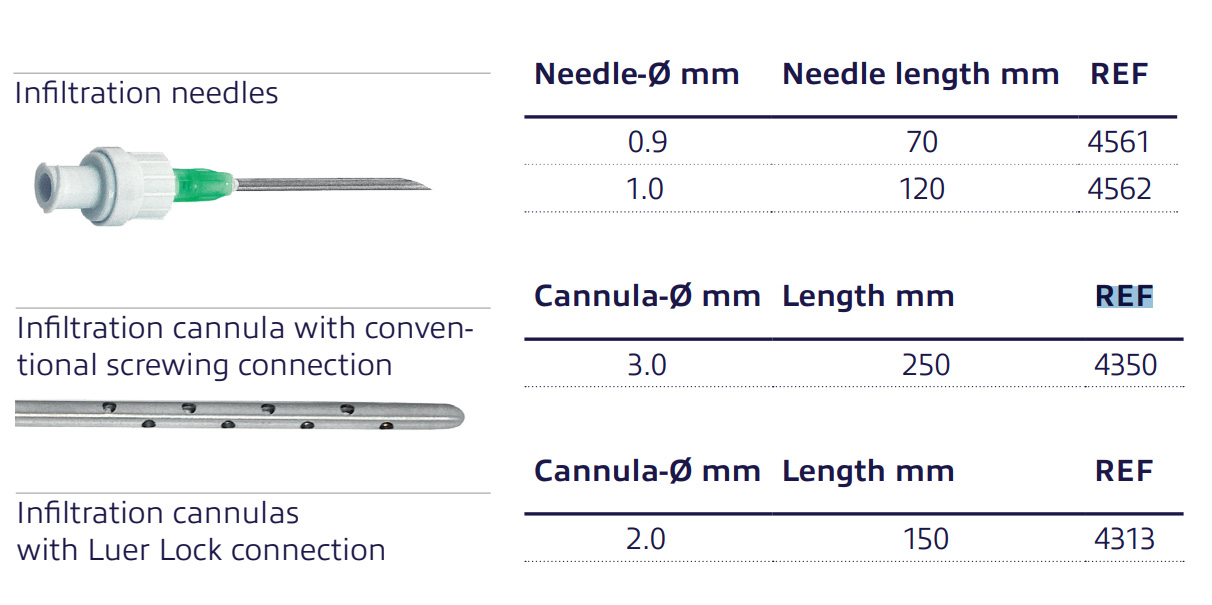Image resolution: width=1212 pixels, height=605 pixels.
Task: Click needle diameter value 0.9
Action: [647, 142]
